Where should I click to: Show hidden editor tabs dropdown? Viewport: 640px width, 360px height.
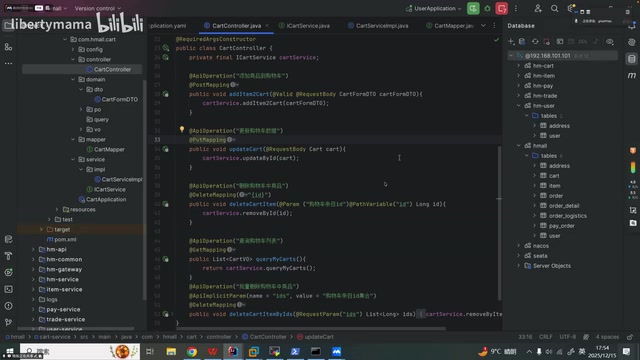[x=483, y=25]
